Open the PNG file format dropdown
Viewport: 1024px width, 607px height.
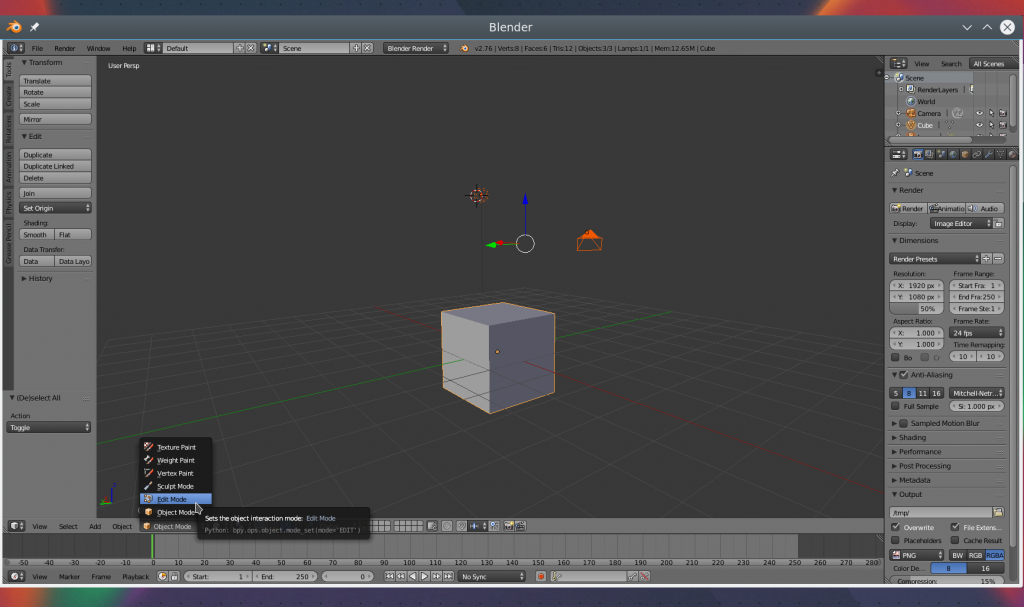917,555
